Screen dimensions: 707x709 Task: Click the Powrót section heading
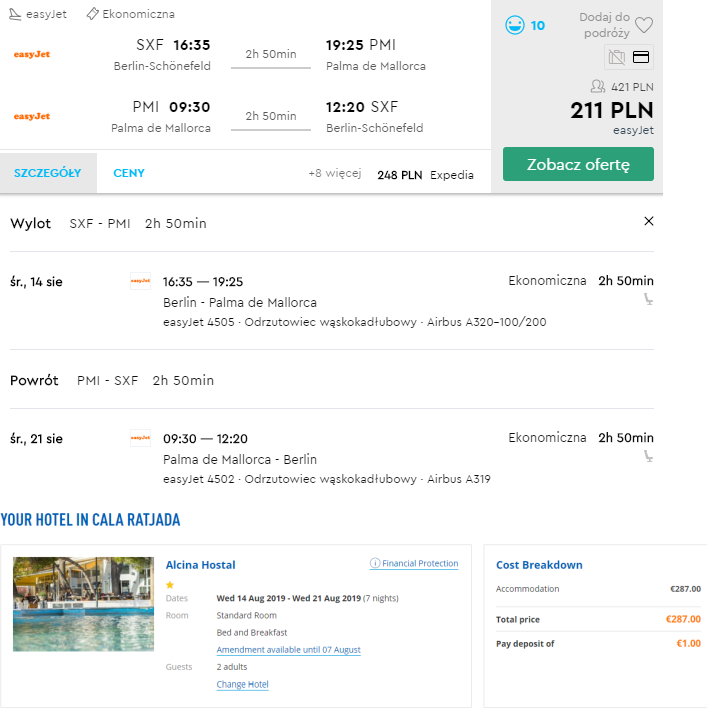(x=34, y=380)
